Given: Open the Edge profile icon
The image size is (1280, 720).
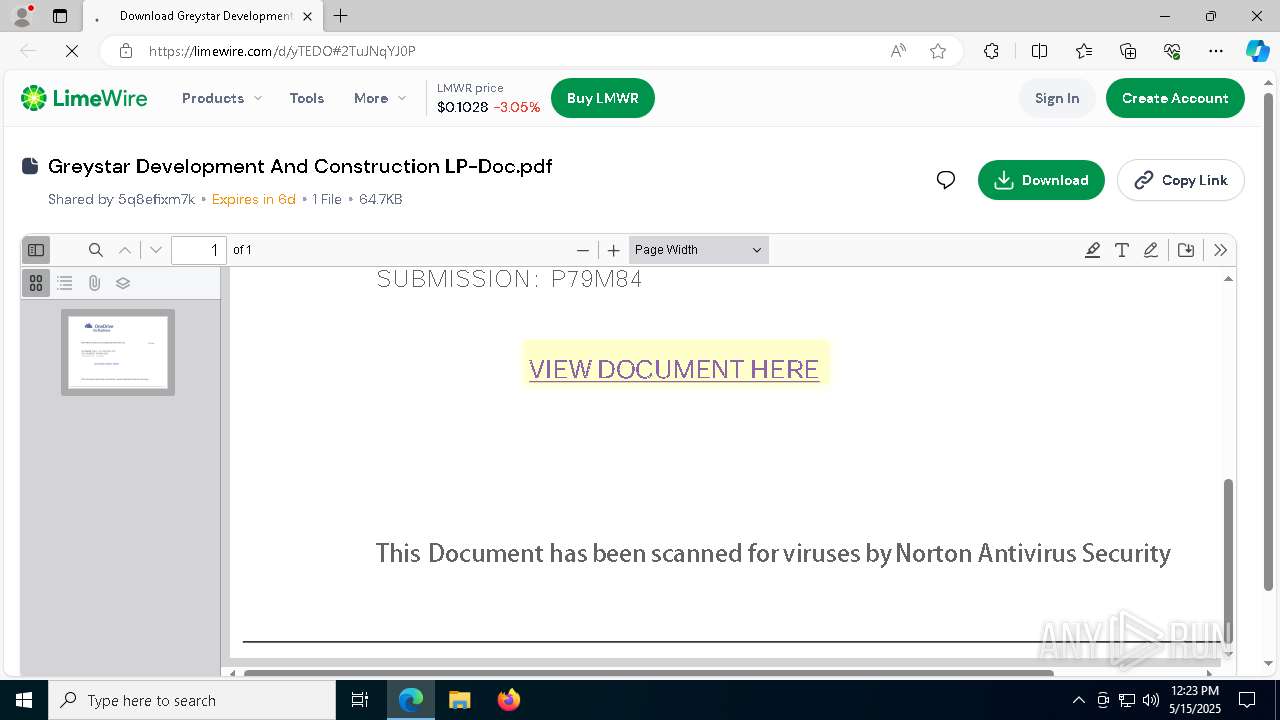Looking at the screenshot, I should [22, 16].
